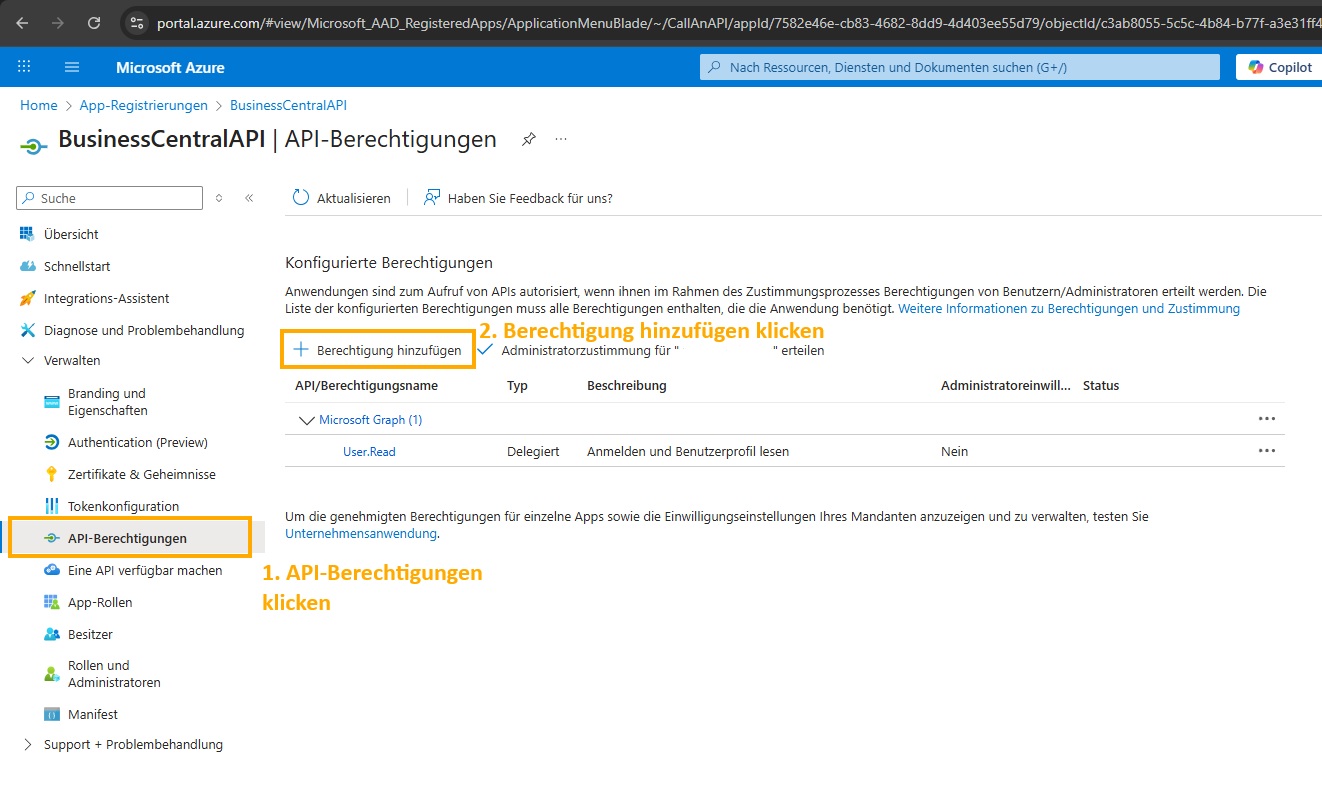Toggle sidebar expand/collapse-all arrows

tap(219, 198)
